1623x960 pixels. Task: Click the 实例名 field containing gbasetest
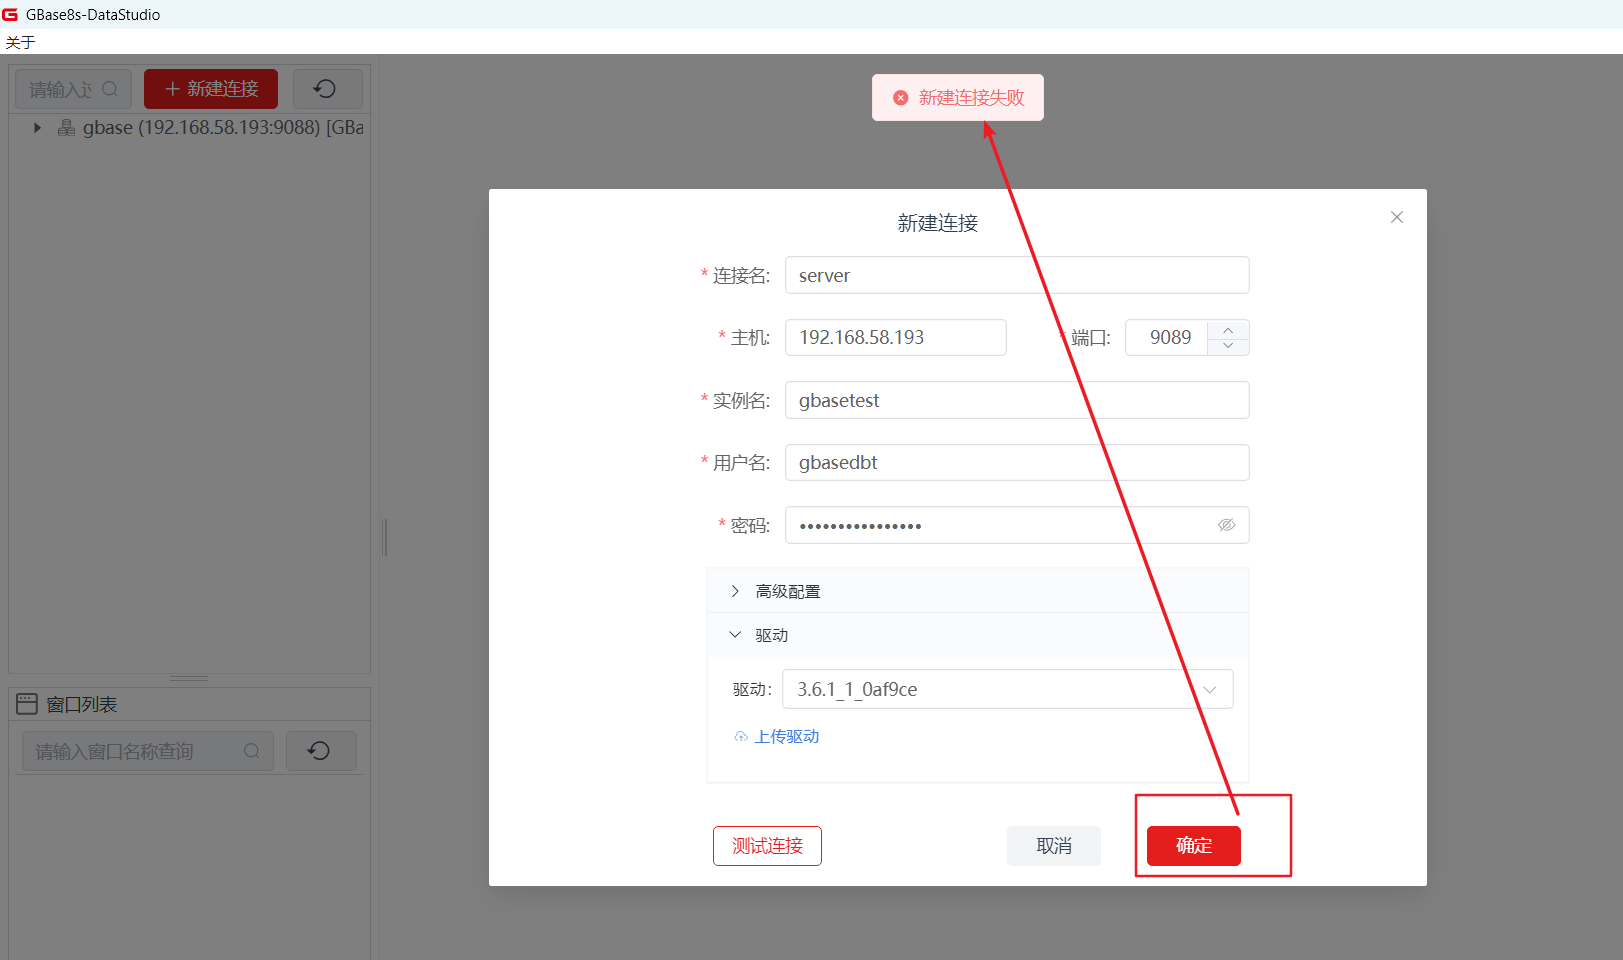click(1017, 400)
